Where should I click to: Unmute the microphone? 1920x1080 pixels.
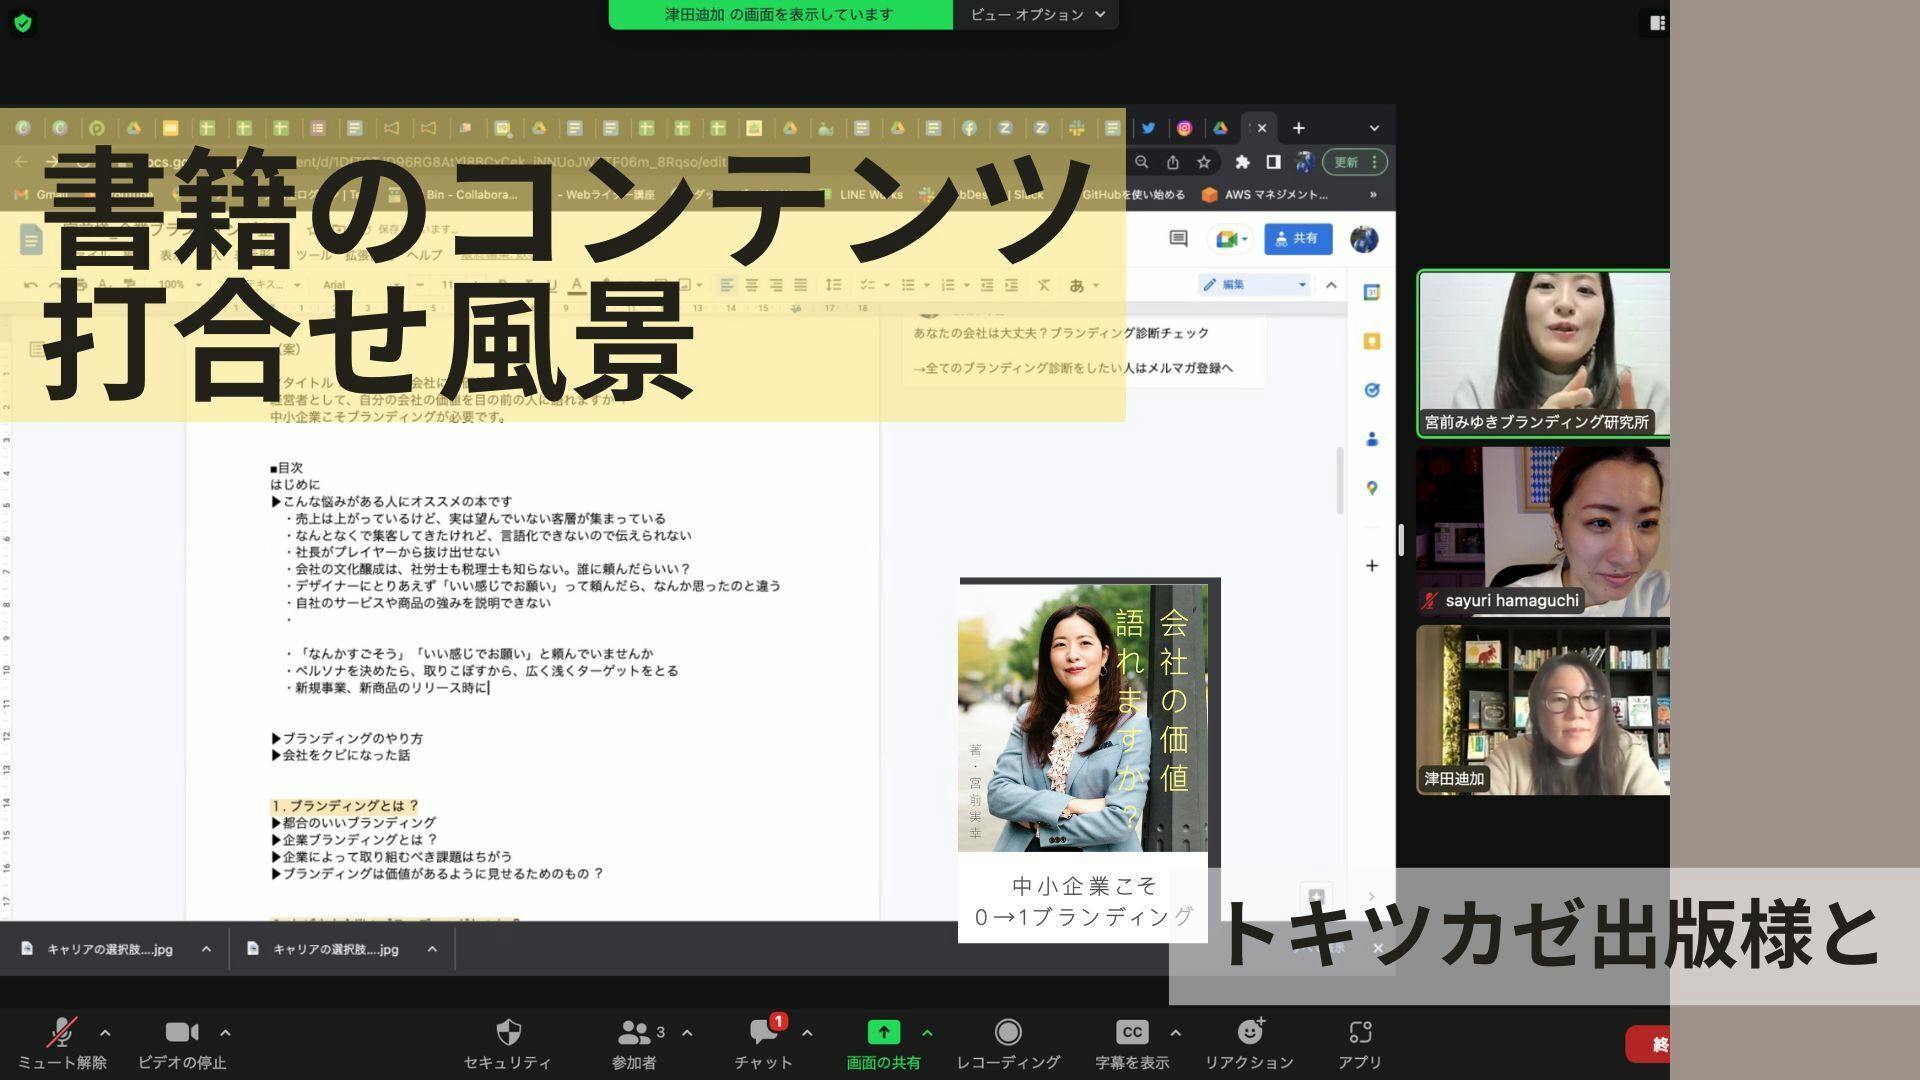62,1032
